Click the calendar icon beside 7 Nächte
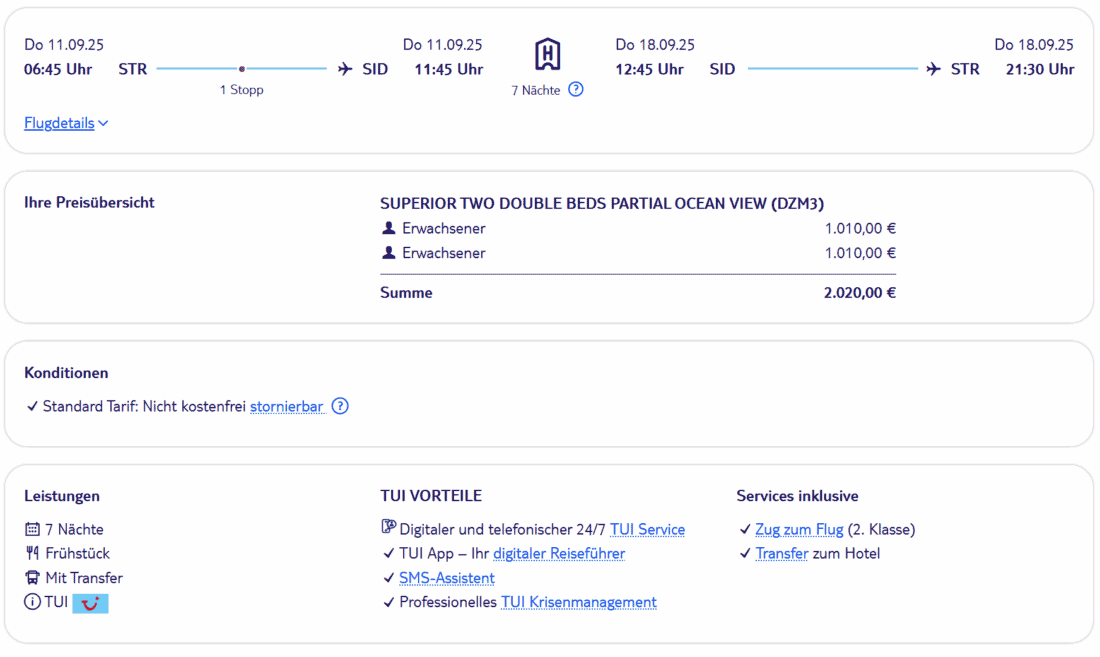The width and height of the screenshot is (1100, 657). tap(32, 530)
